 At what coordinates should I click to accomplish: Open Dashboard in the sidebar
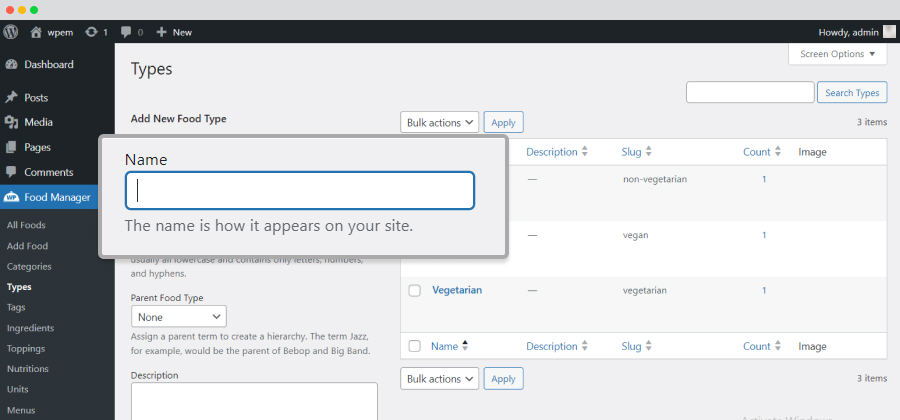coord(48,65)
